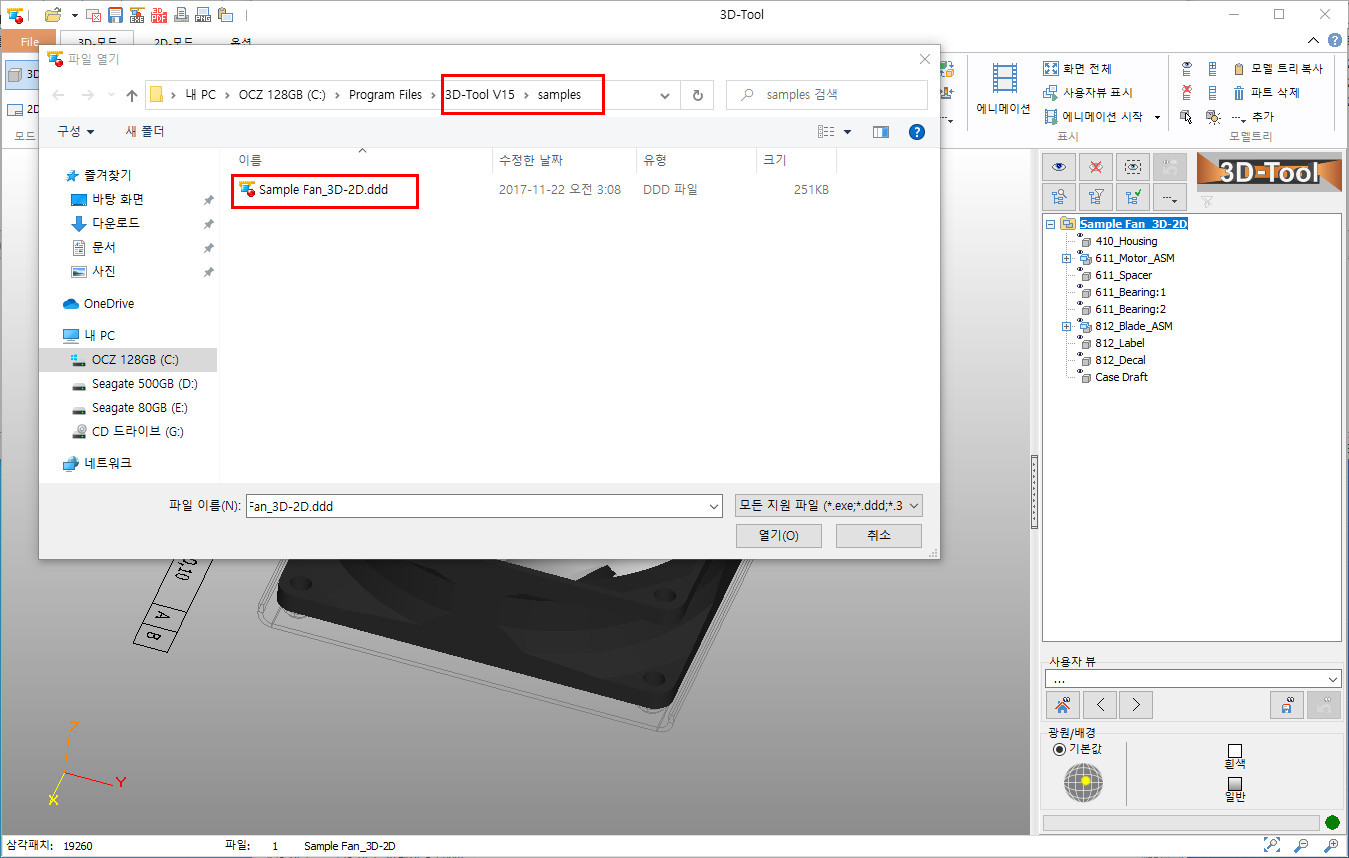Click the light source sphere control
The height and width of the screenshot is (858, 1349).
coord(1083,782)
